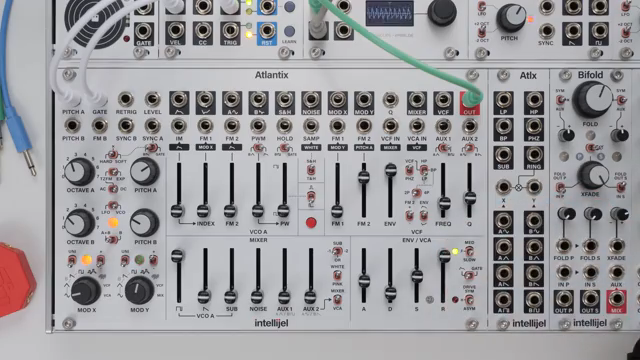The image size is (640, 360).
Task: Flip the S&H / T&H switch
Action: [x=311, y=170]
